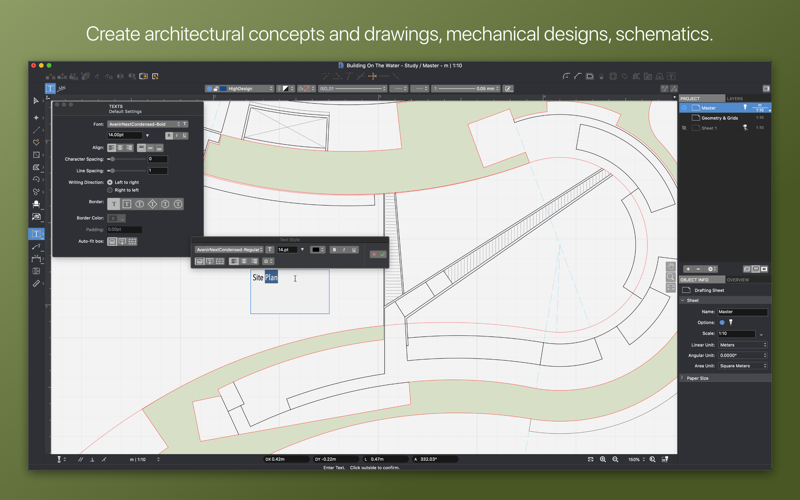This screenshot has height=500, width=800.
Task: Select the ruler measure tool
Action: tap(36, 284)
